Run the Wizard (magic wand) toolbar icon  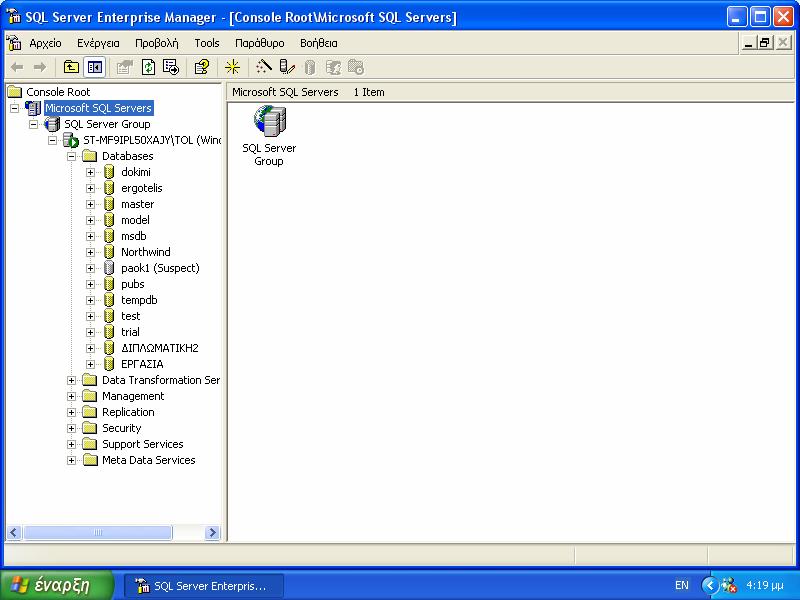pyautogui.click(x=264, y=67)
